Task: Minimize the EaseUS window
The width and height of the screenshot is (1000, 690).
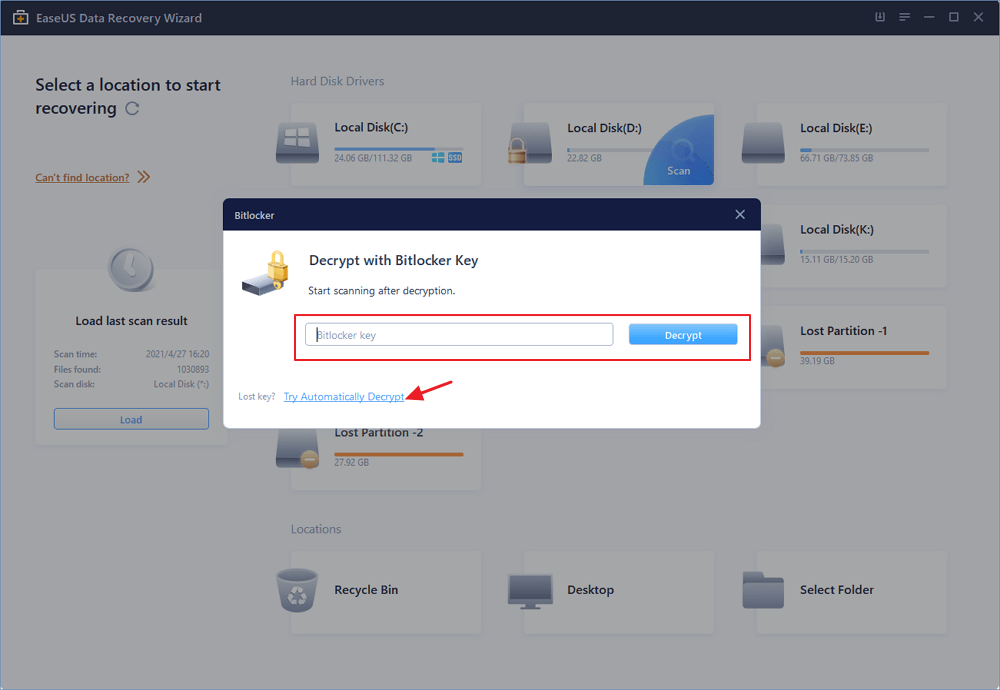Action: pyautogui.click(x=929, y=17)
